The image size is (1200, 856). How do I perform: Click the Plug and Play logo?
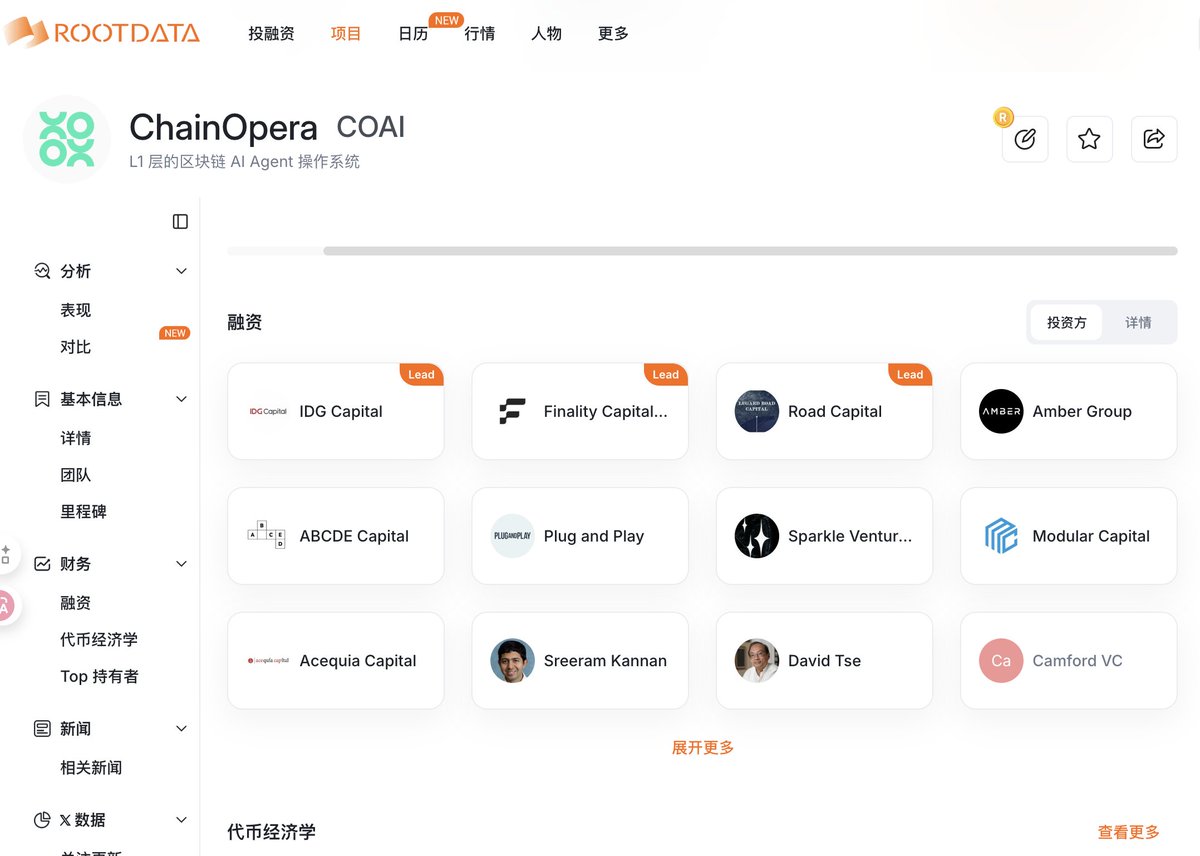point(513,536)
